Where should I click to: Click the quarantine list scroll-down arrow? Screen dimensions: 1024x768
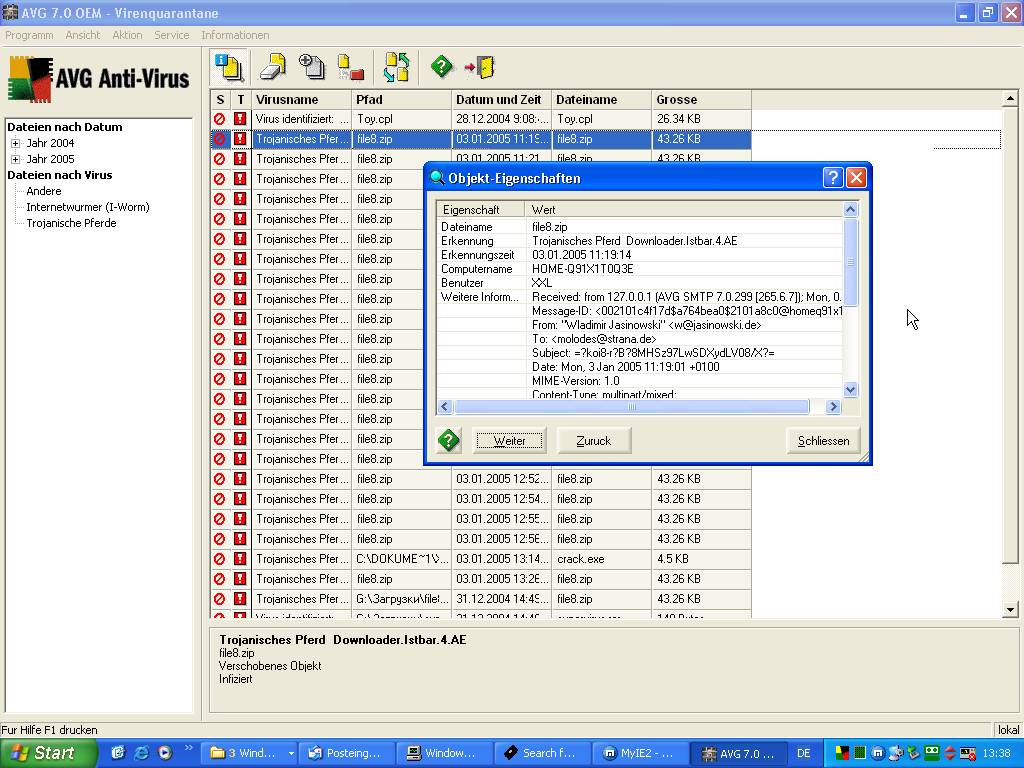click(x=1010, y=610)
